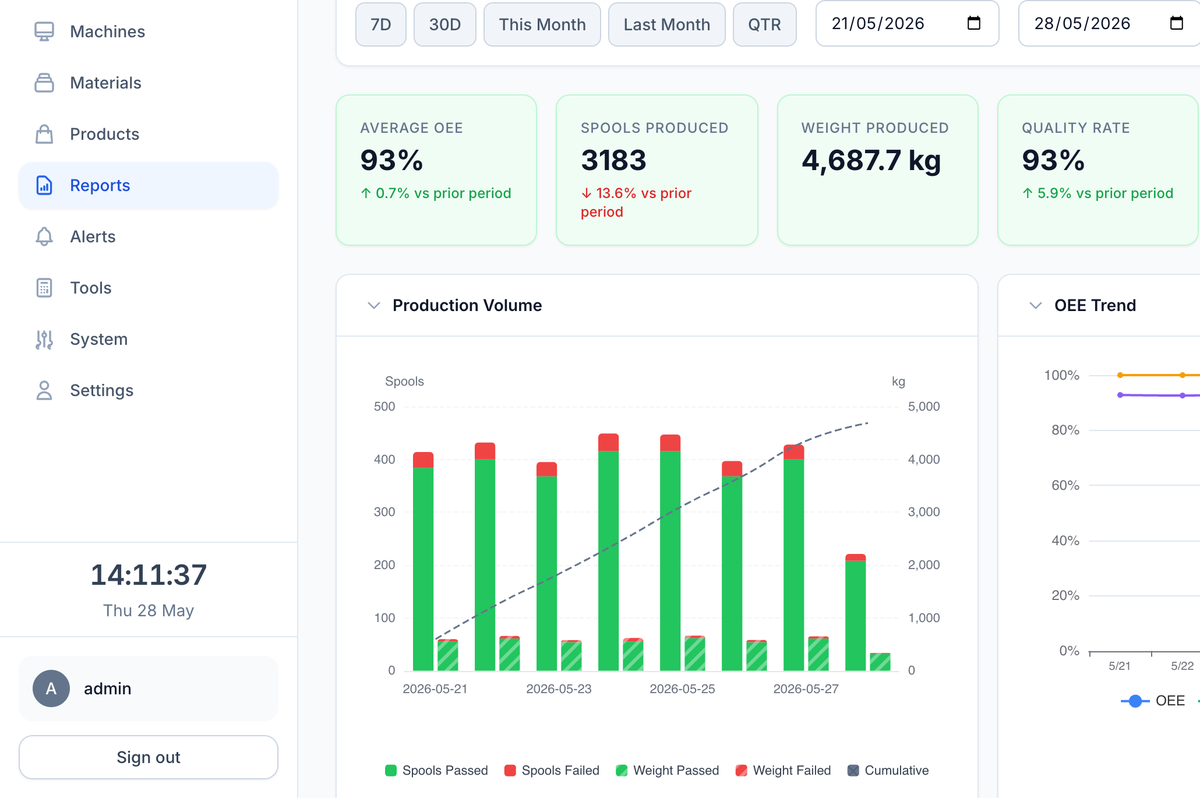1200x798 pixels.
Task: Open the Machines page
Action: 148,32
